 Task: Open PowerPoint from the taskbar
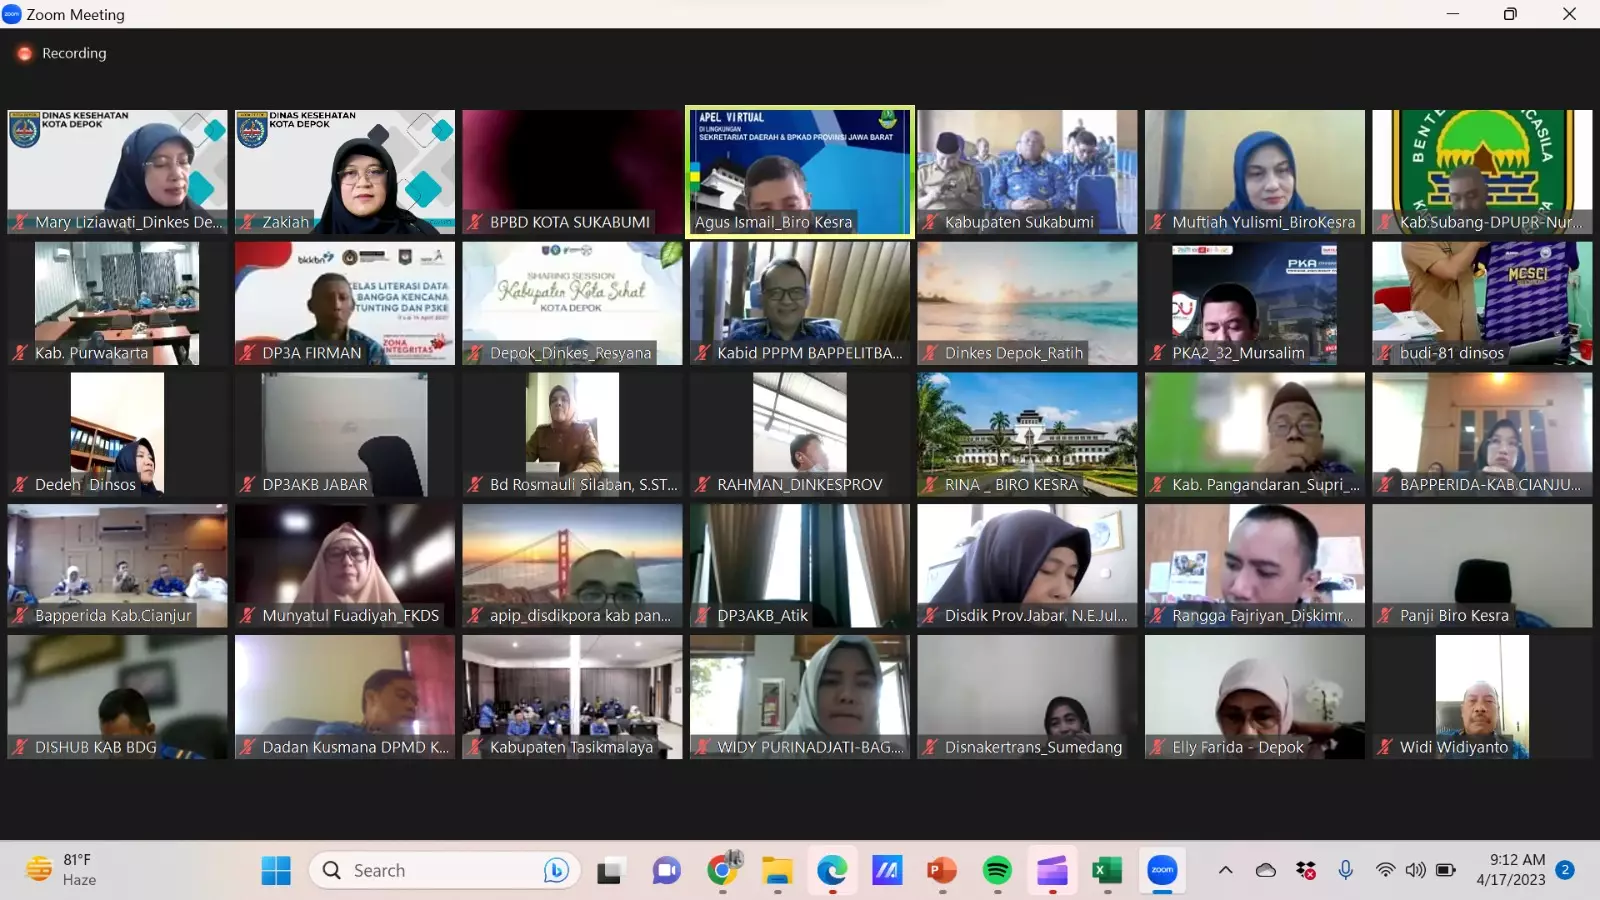pyautogui.click(x=941, y=871)
